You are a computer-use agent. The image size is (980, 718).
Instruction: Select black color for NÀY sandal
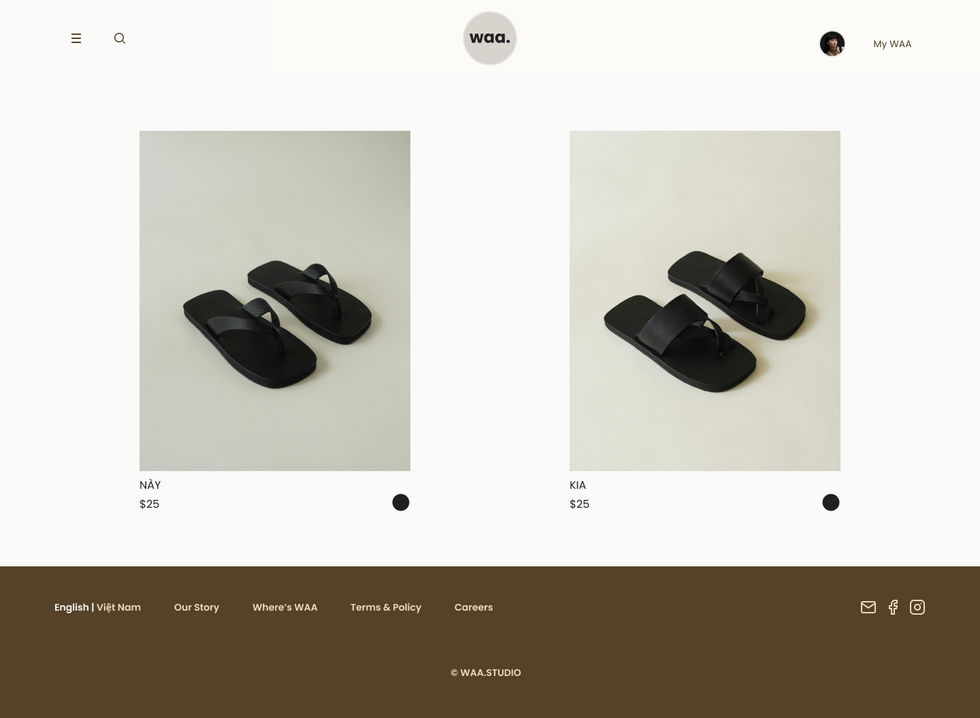pyautogui.click(x=401, y=502)
